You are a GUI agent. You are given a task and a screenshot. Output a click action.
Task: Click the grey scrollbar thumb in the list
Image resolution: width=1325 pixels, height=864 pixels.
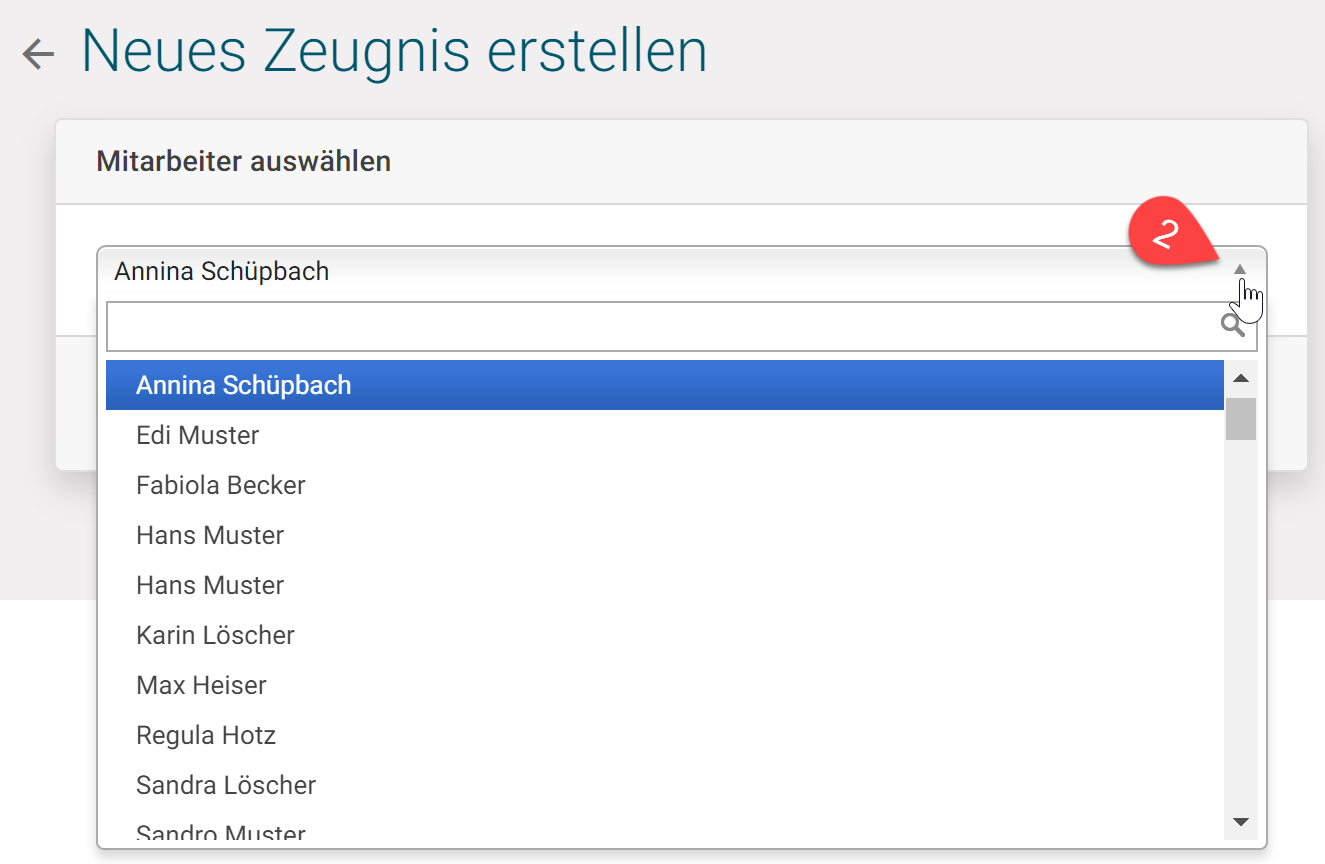pyautogui.click(x=1241, y=419)
